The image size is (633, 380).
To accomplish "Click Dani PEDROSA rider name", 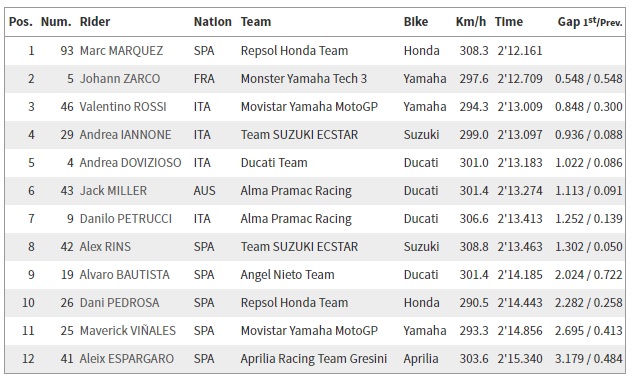I will point(119,303).
